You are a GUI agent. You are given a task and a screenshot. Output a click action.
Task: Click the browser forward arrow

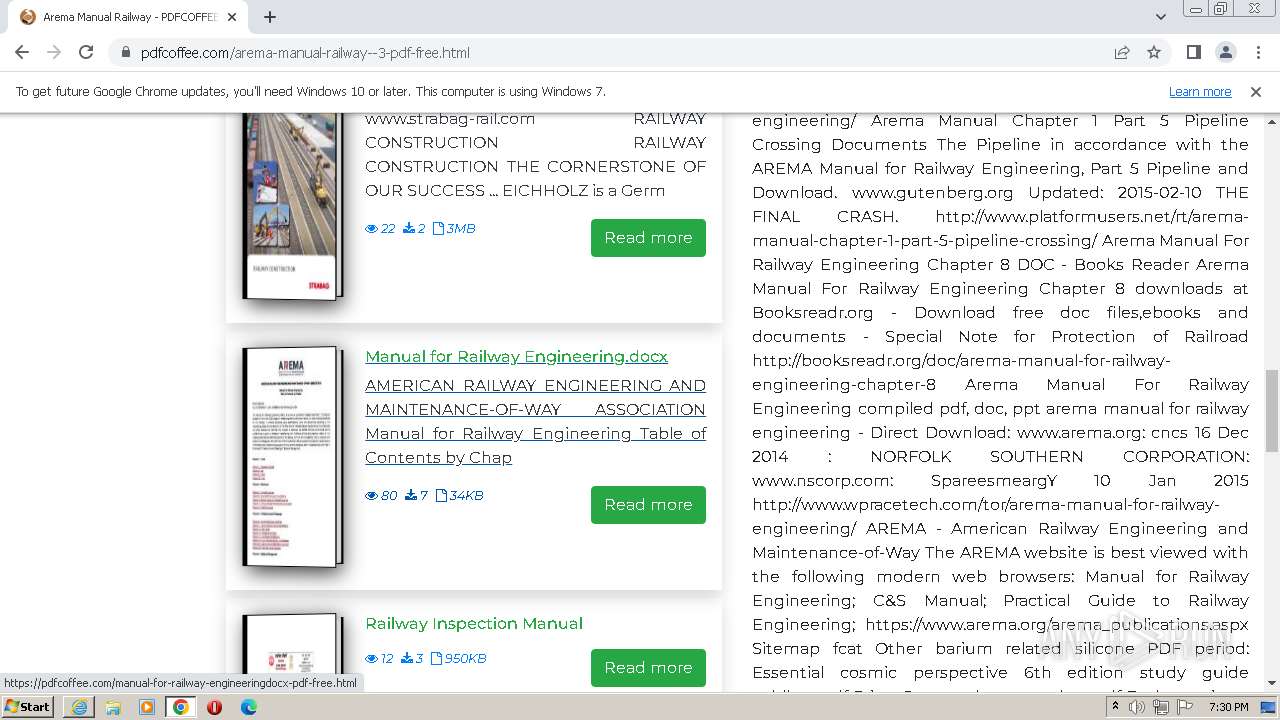(x=54, y=52)
